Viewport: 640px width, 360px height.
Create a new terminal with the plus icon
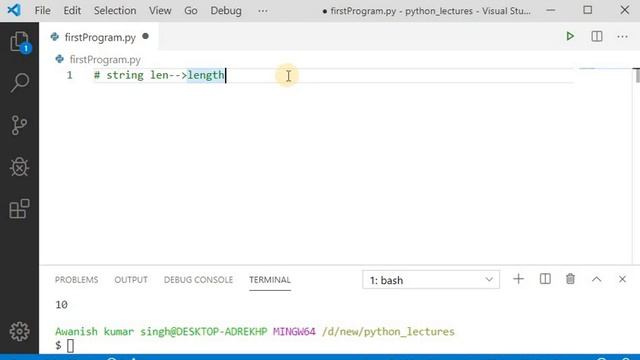pyautogui.click(x=518, y=279)
